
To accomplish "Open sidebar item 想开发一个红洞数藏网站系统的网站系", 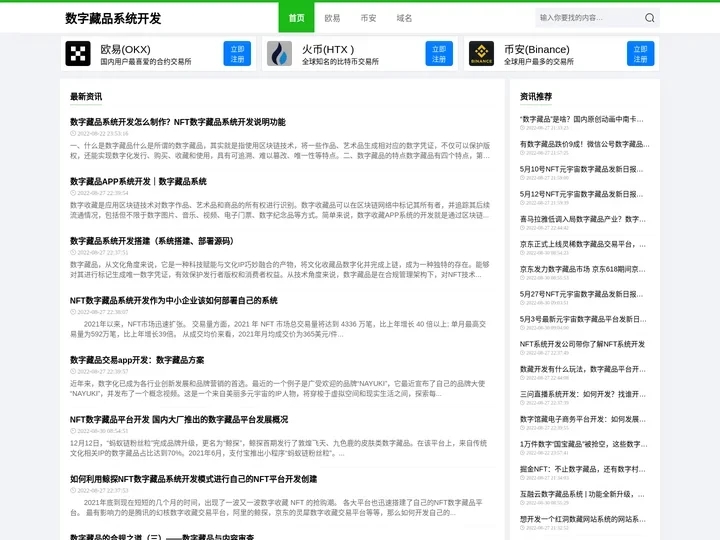I will click(x=583, y=519).
